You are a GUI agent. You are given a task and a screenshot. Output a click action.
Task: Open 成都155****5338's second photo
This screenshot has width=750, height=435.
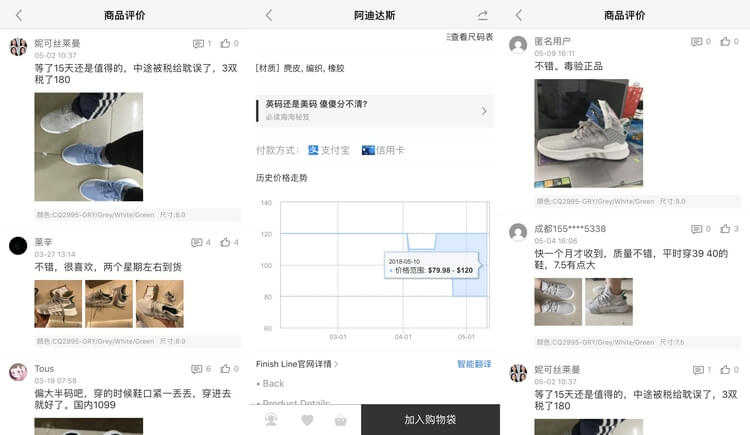click(609, 302)
